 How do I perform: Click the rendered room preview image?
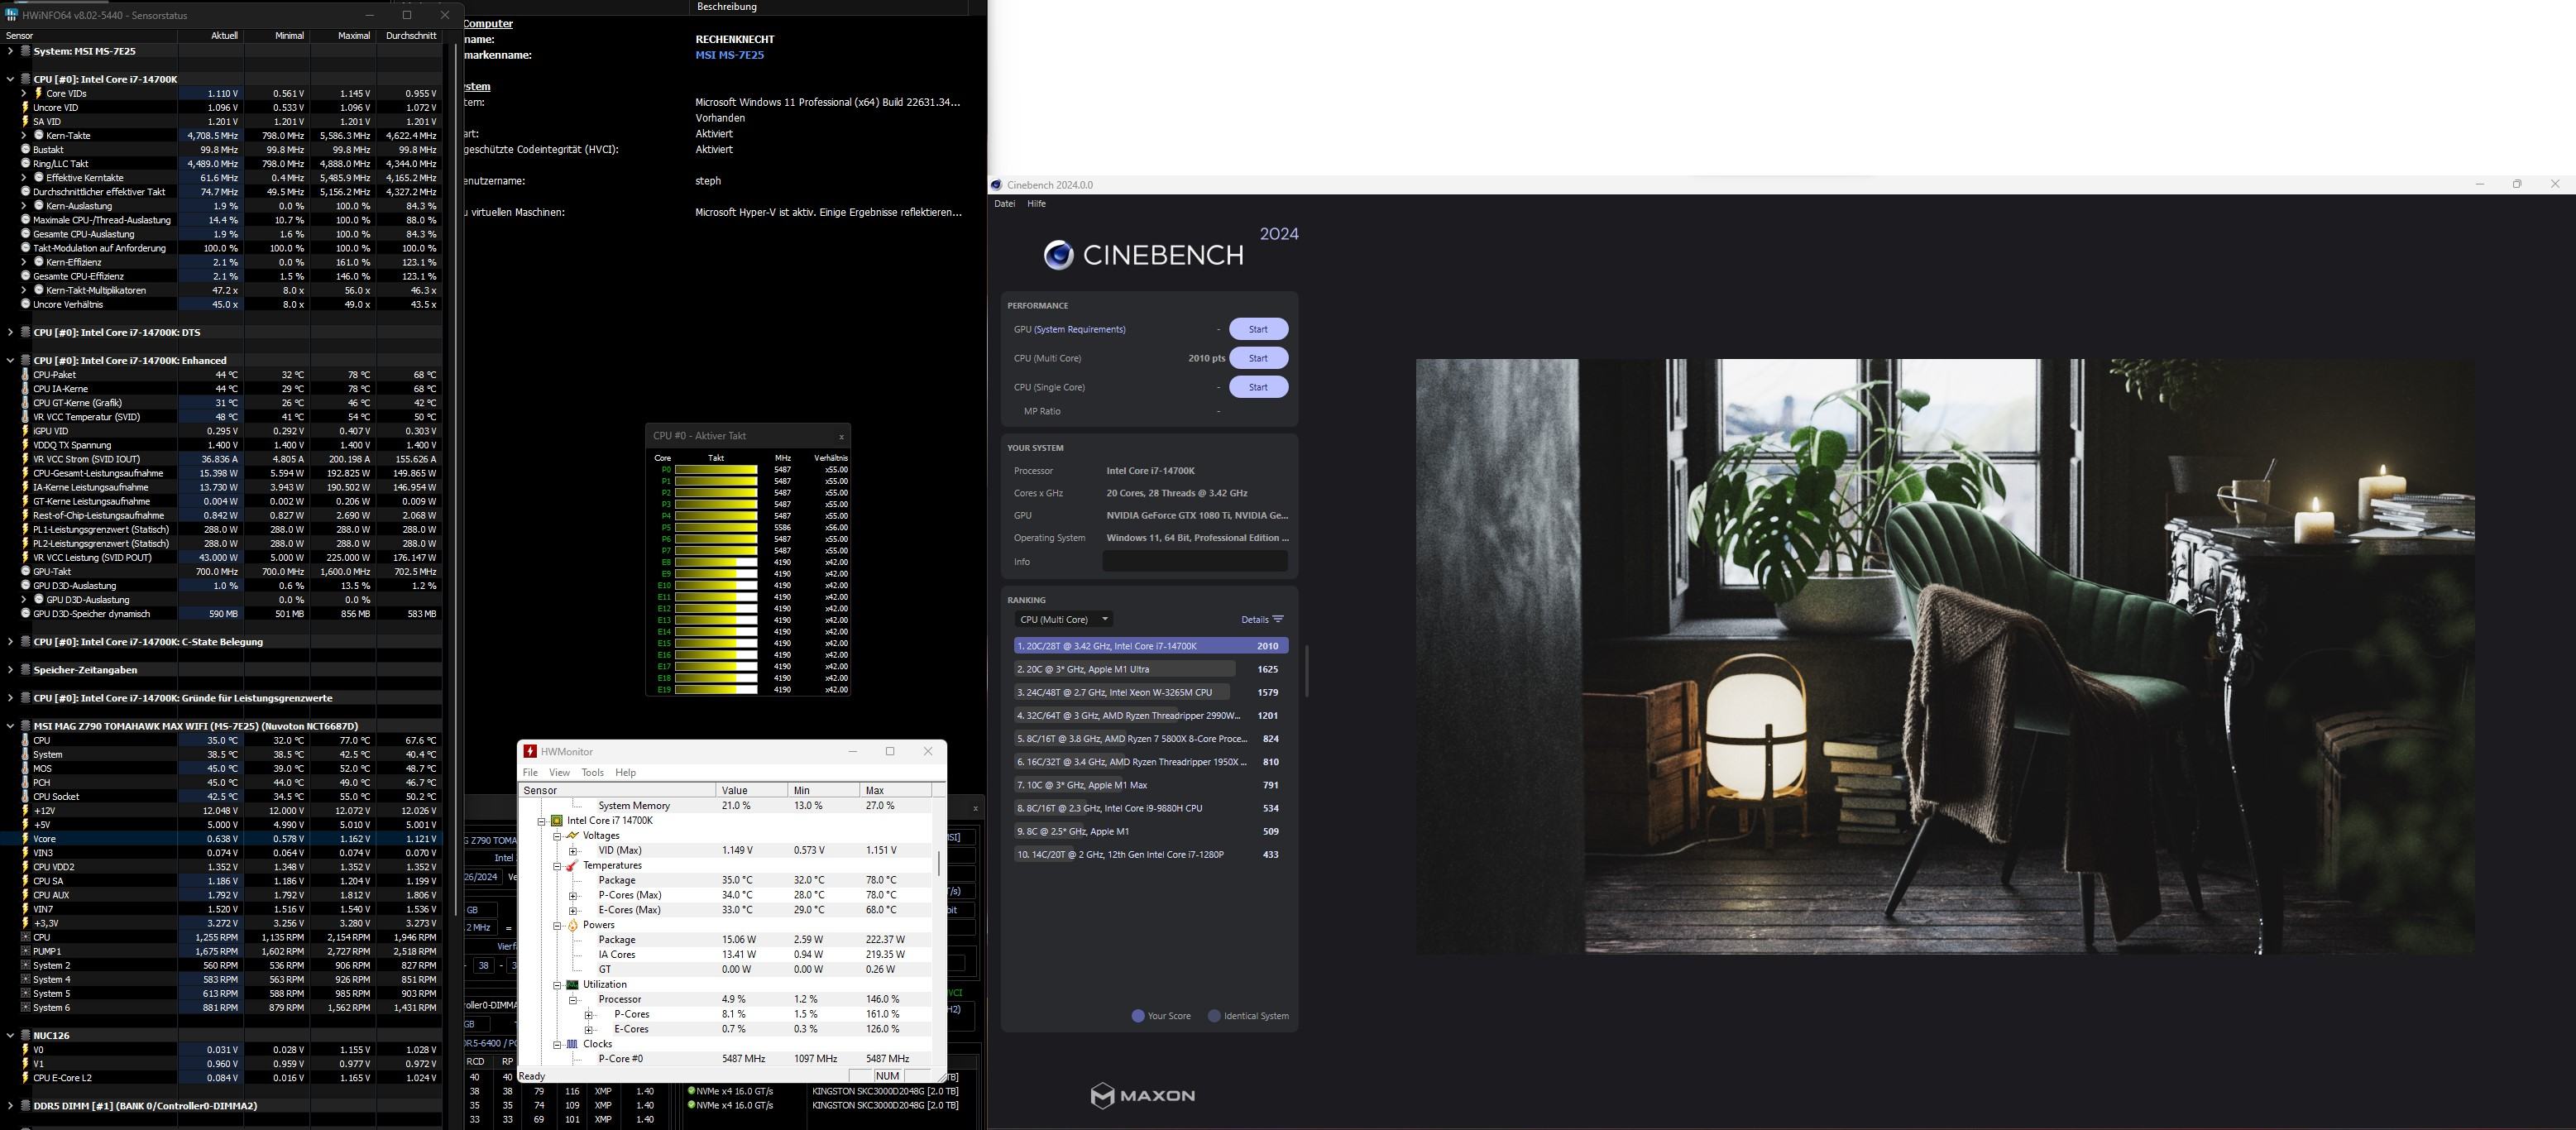(x=1945, y=656)
